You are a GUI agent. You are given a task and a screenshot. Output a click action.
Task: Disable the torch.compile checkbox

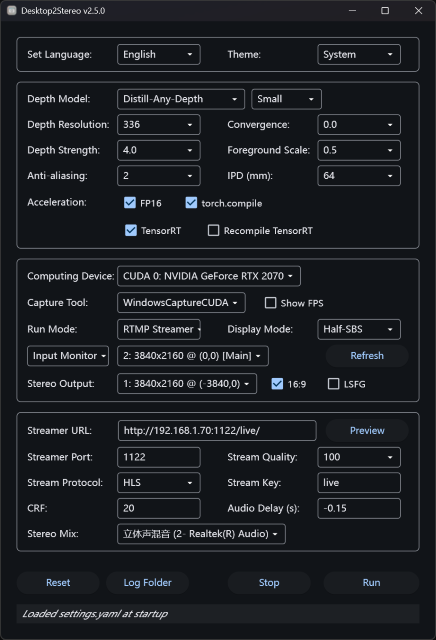(x=191, y=203)
